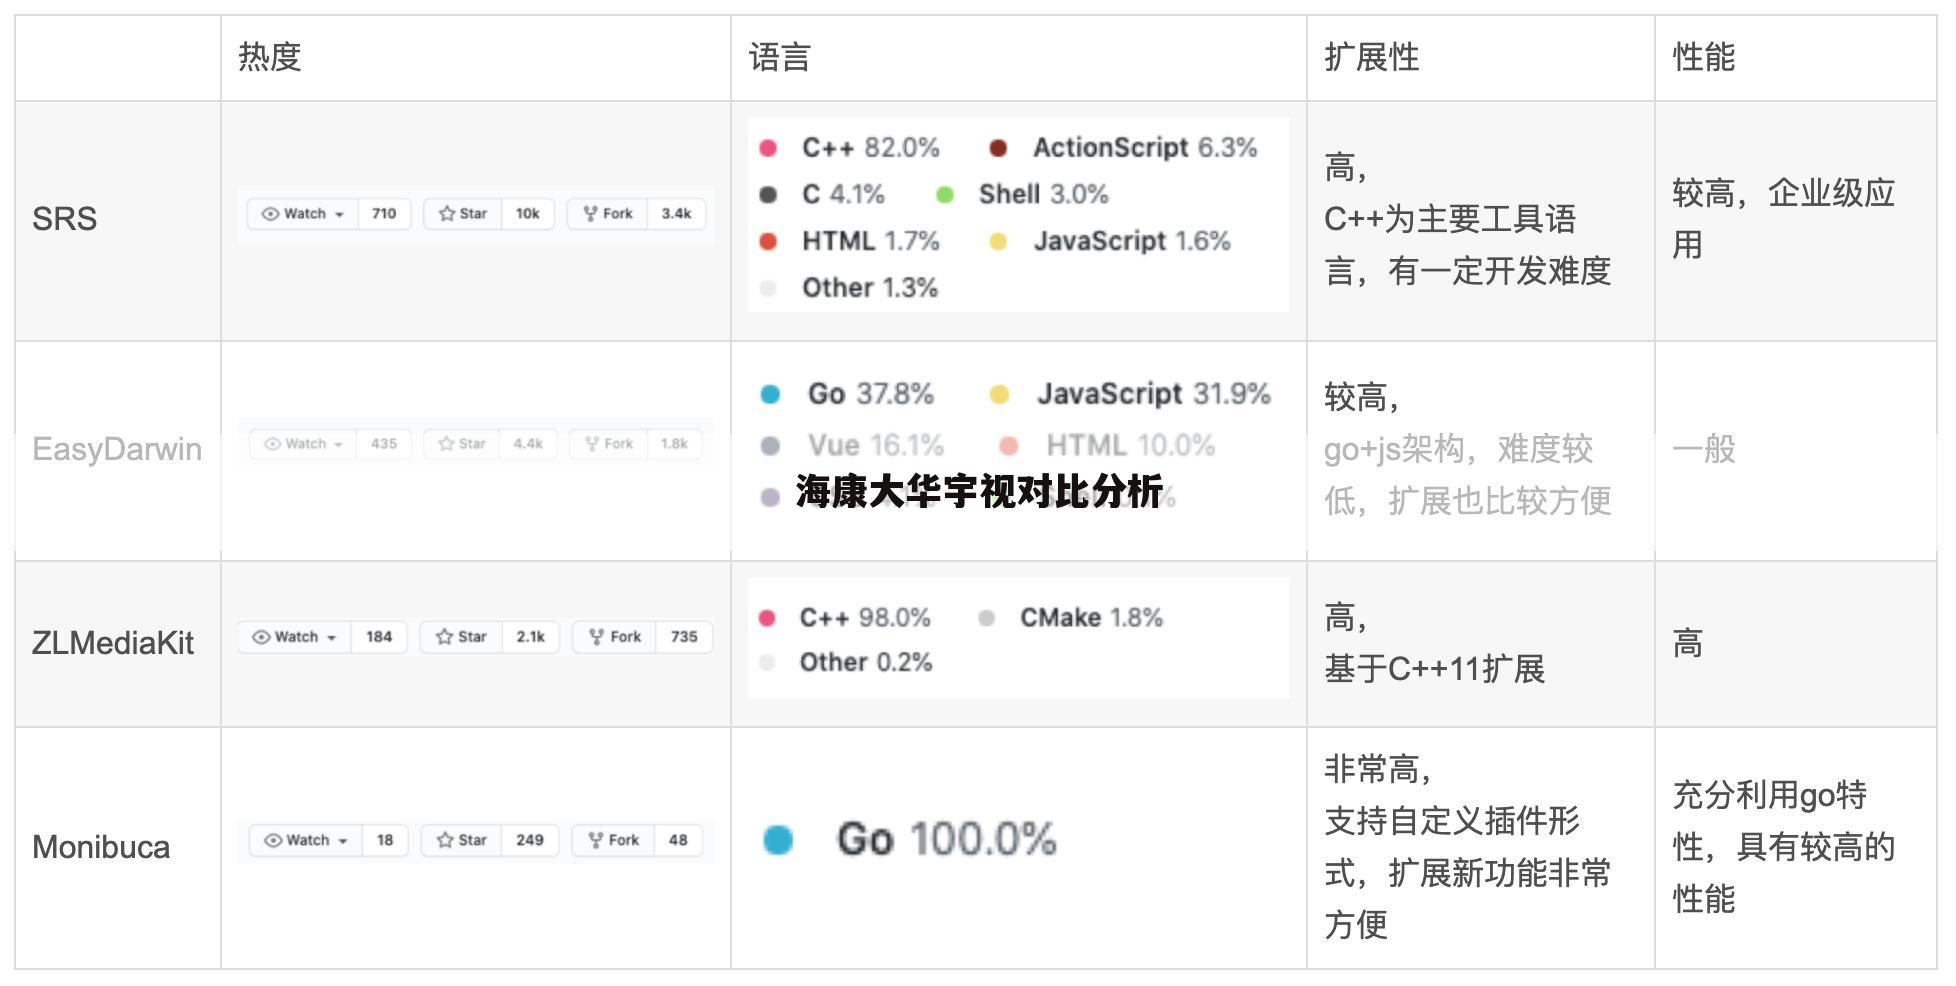The image size is (1956, 986).
Task: Select the HTML 10.0% language label
Action: click(1131, 445)
